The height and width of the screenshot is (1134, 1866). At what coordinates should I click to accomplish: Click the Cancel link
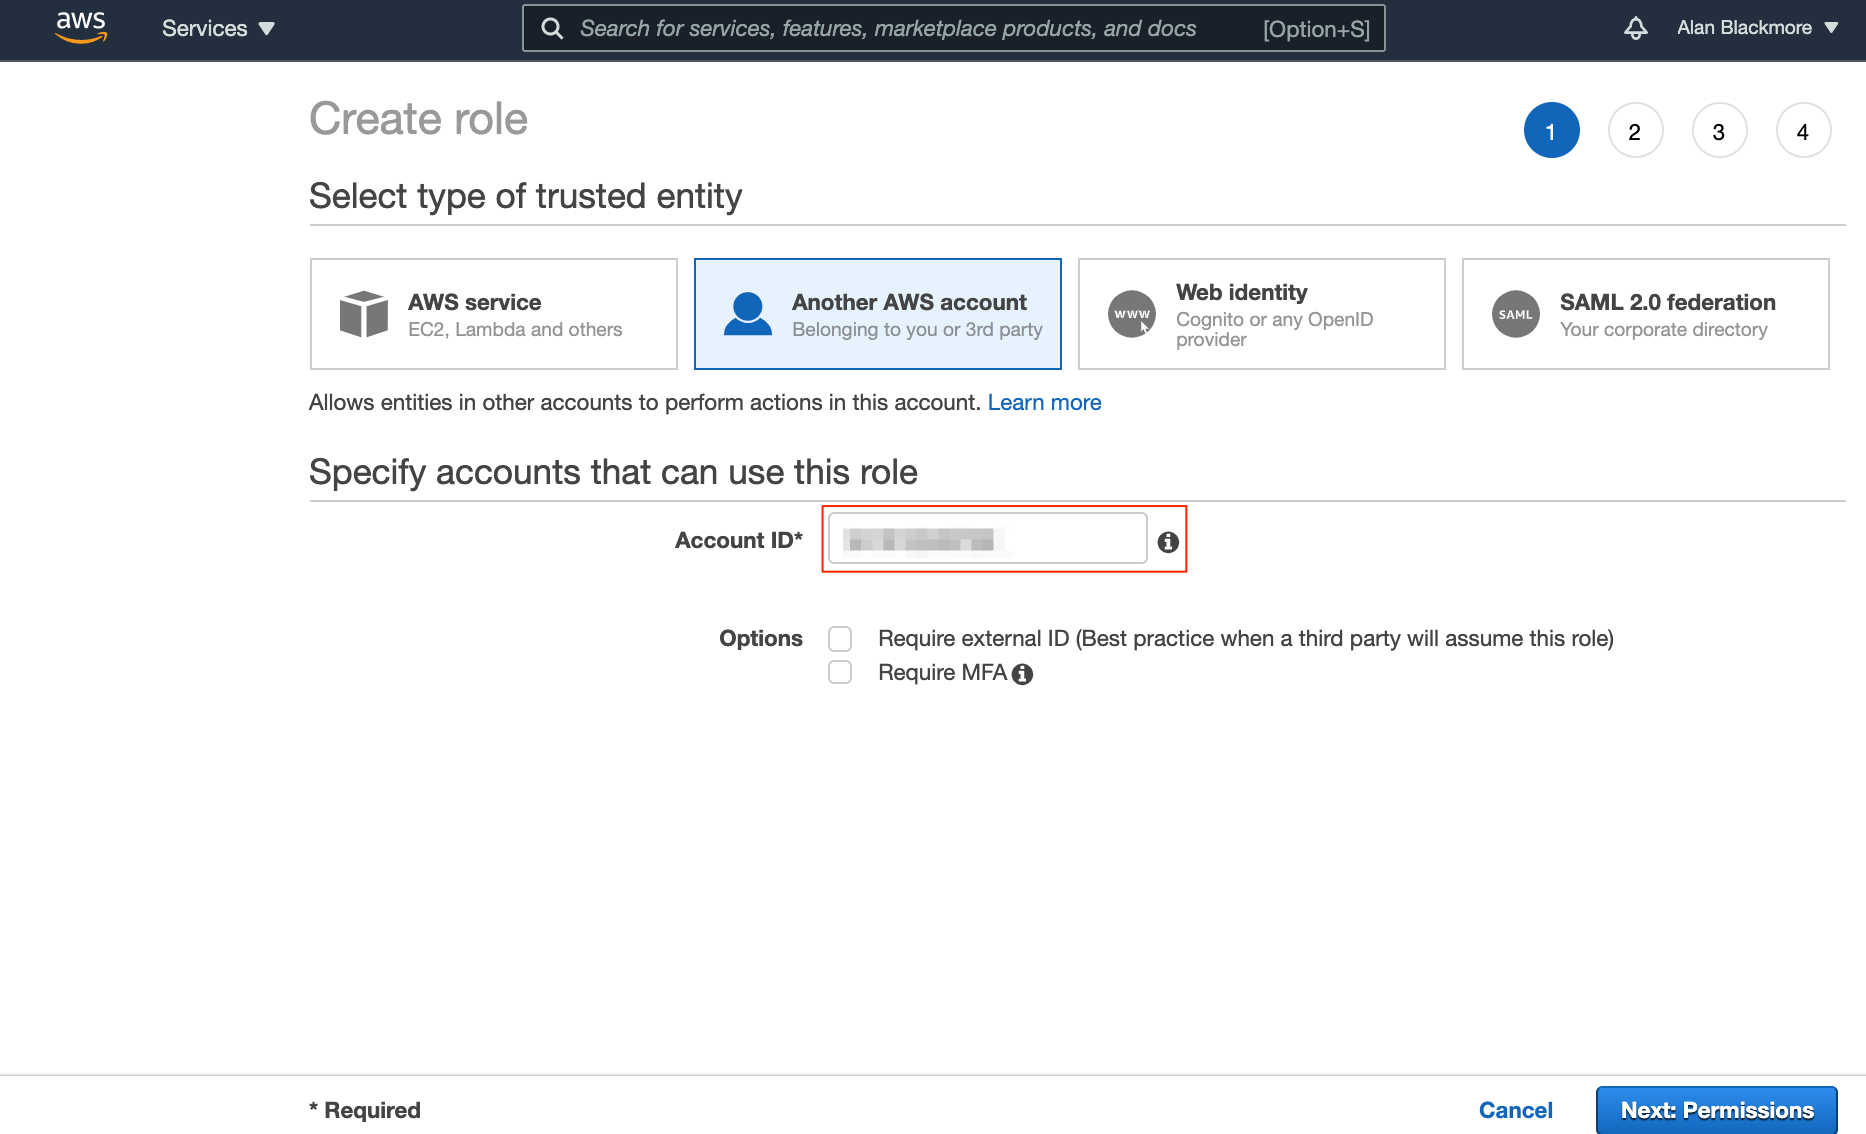coord(1515,1110)
